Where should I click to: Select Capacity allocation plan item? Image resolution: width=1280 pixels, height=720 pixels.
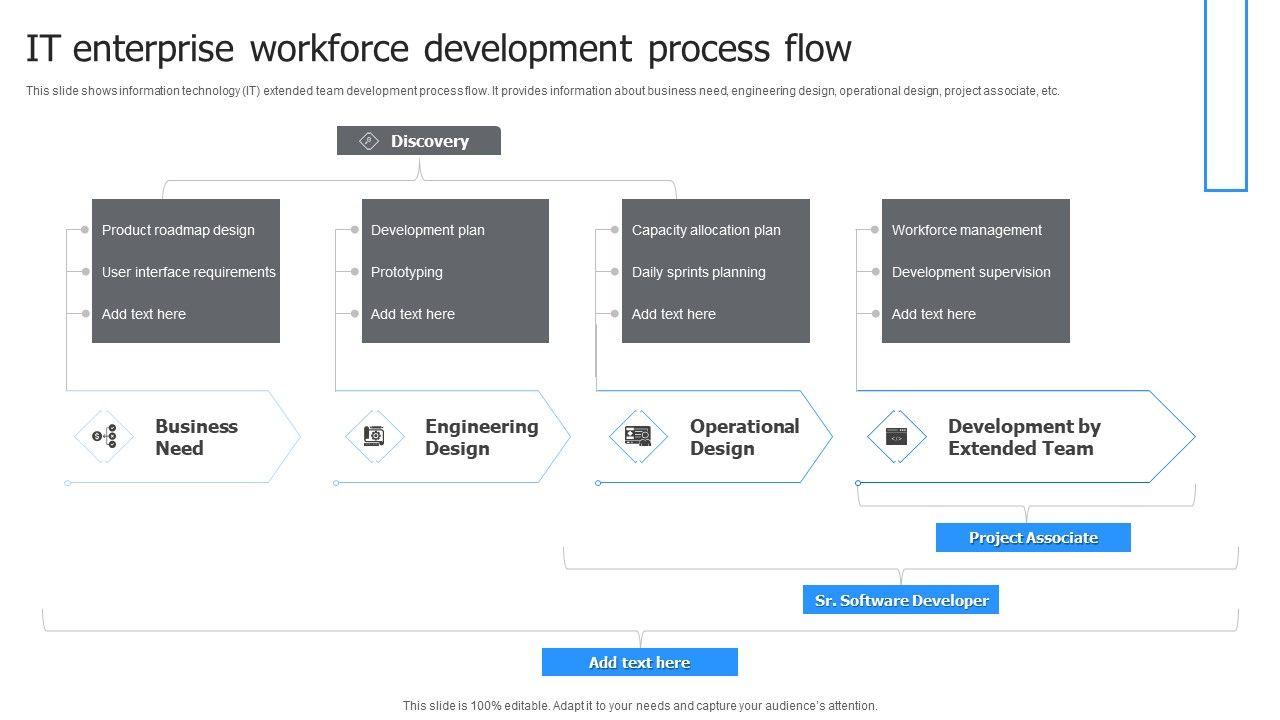pos(706,230)
